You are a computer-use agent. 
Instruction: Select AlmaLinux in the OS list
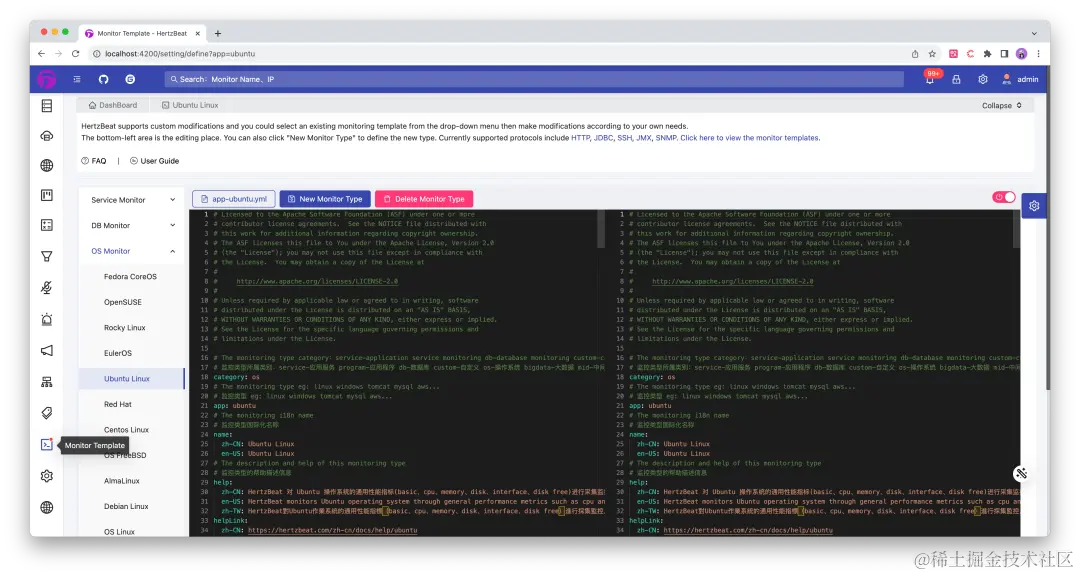122,480
